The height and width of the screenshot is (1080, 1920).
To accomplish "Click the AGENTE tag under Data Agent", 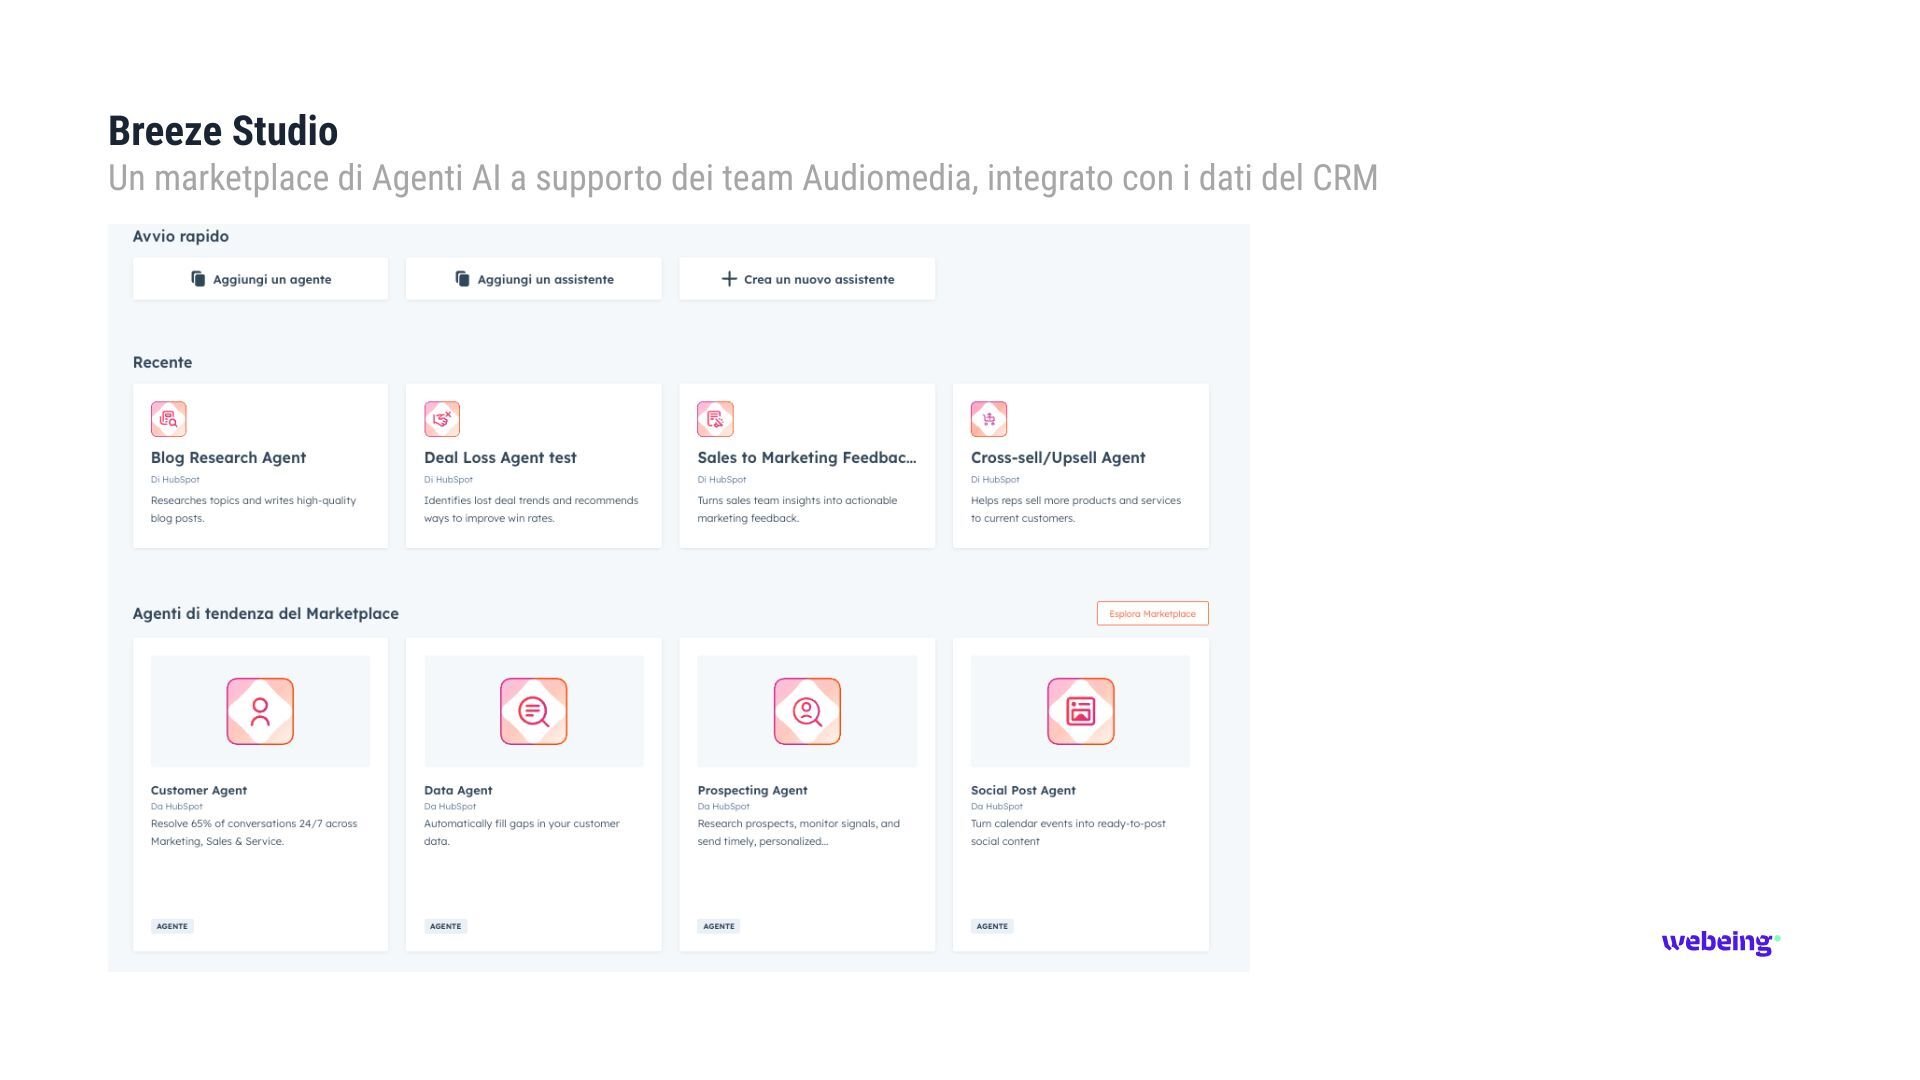I will pos(445,926).
